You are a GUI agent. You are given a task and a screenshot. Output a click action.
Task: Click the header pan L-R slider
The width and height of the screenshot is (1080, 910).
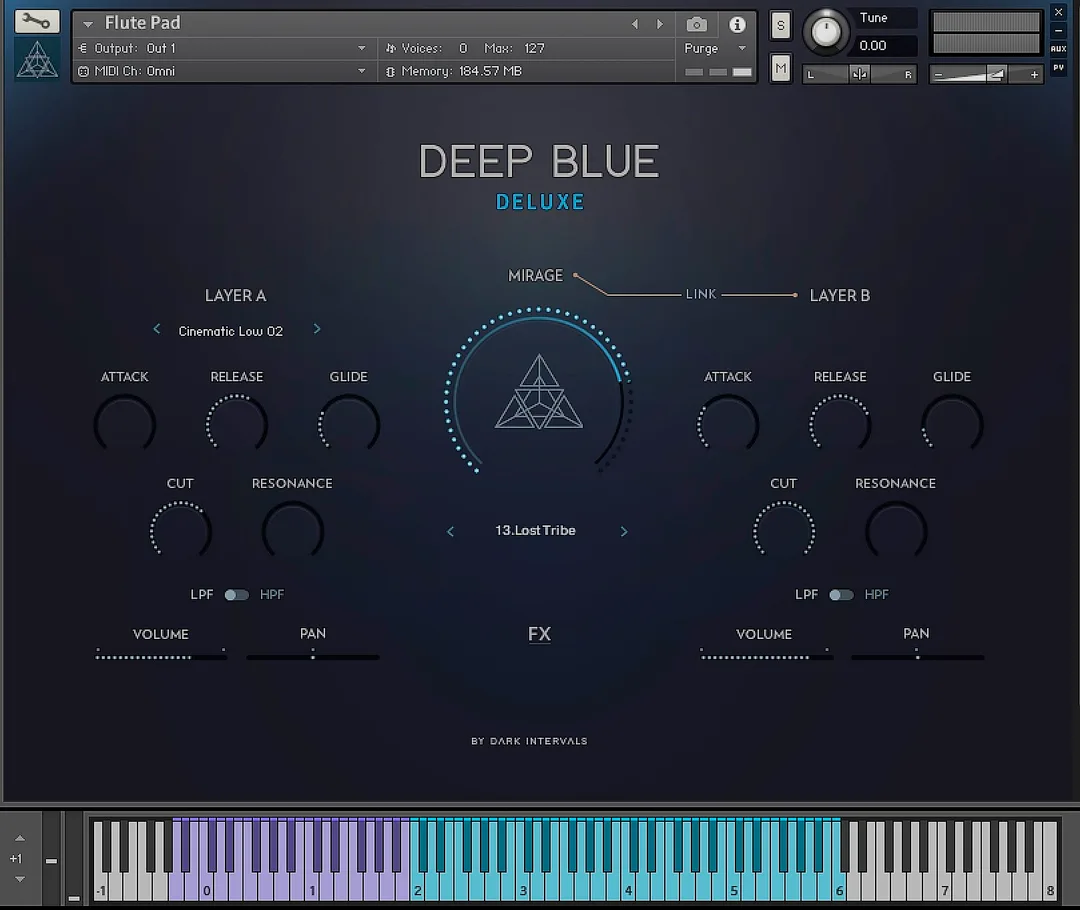[x=860, y=74]
